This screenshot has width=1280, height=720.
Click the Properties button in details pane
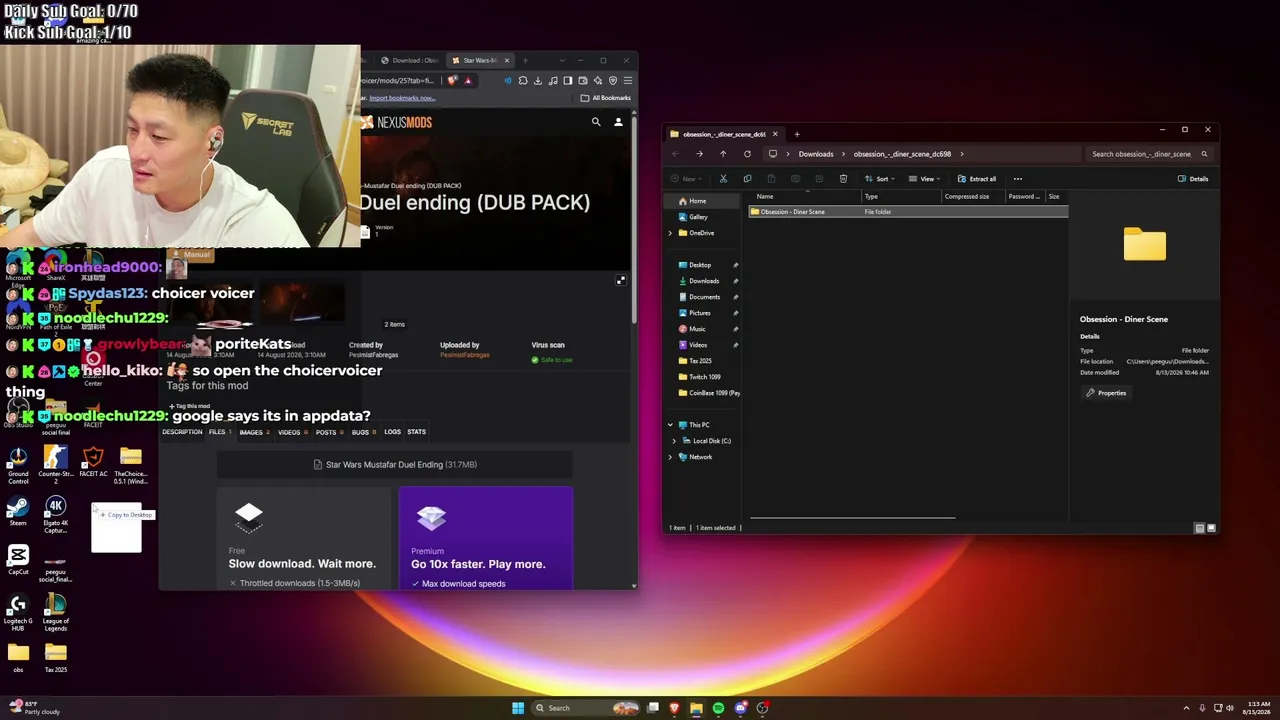[x=1106, y=393]
